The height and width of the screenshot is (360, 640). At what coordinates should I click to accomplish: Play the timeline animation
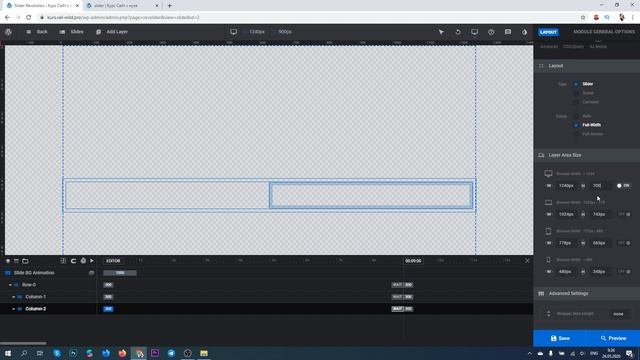[x=92, y=261]
